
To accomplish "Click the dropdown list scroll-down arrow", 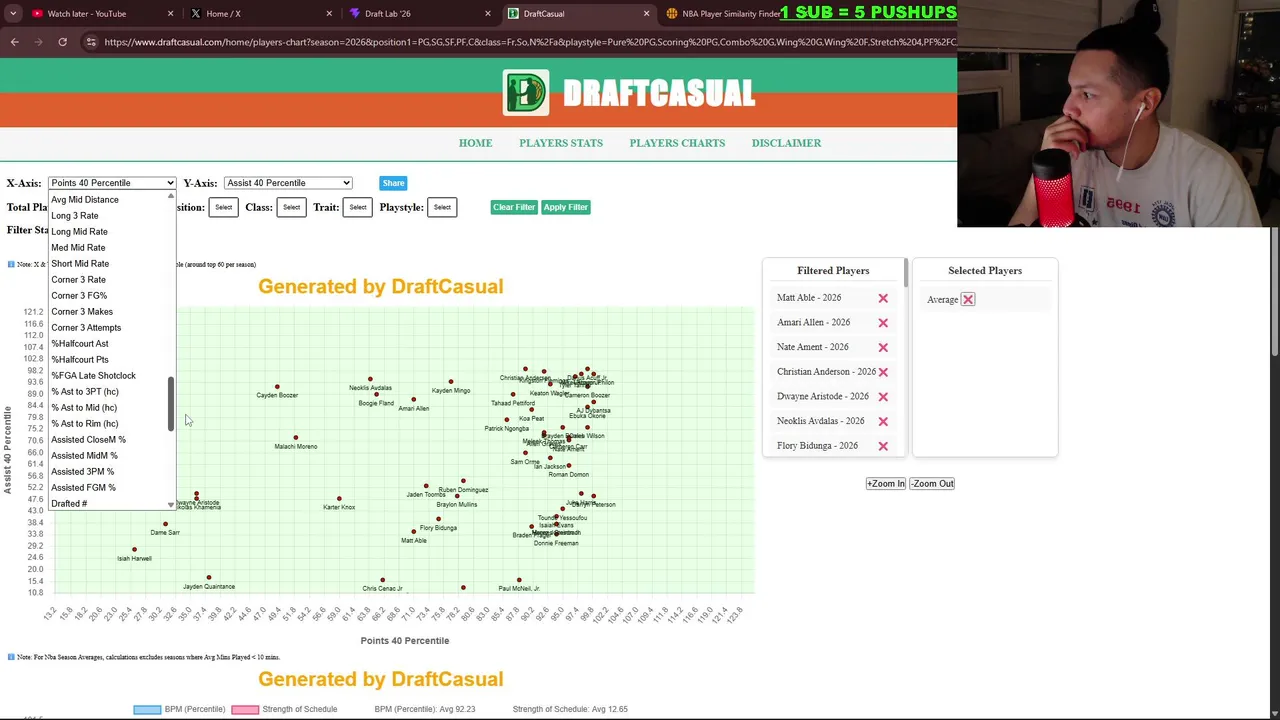I will 171,505.
